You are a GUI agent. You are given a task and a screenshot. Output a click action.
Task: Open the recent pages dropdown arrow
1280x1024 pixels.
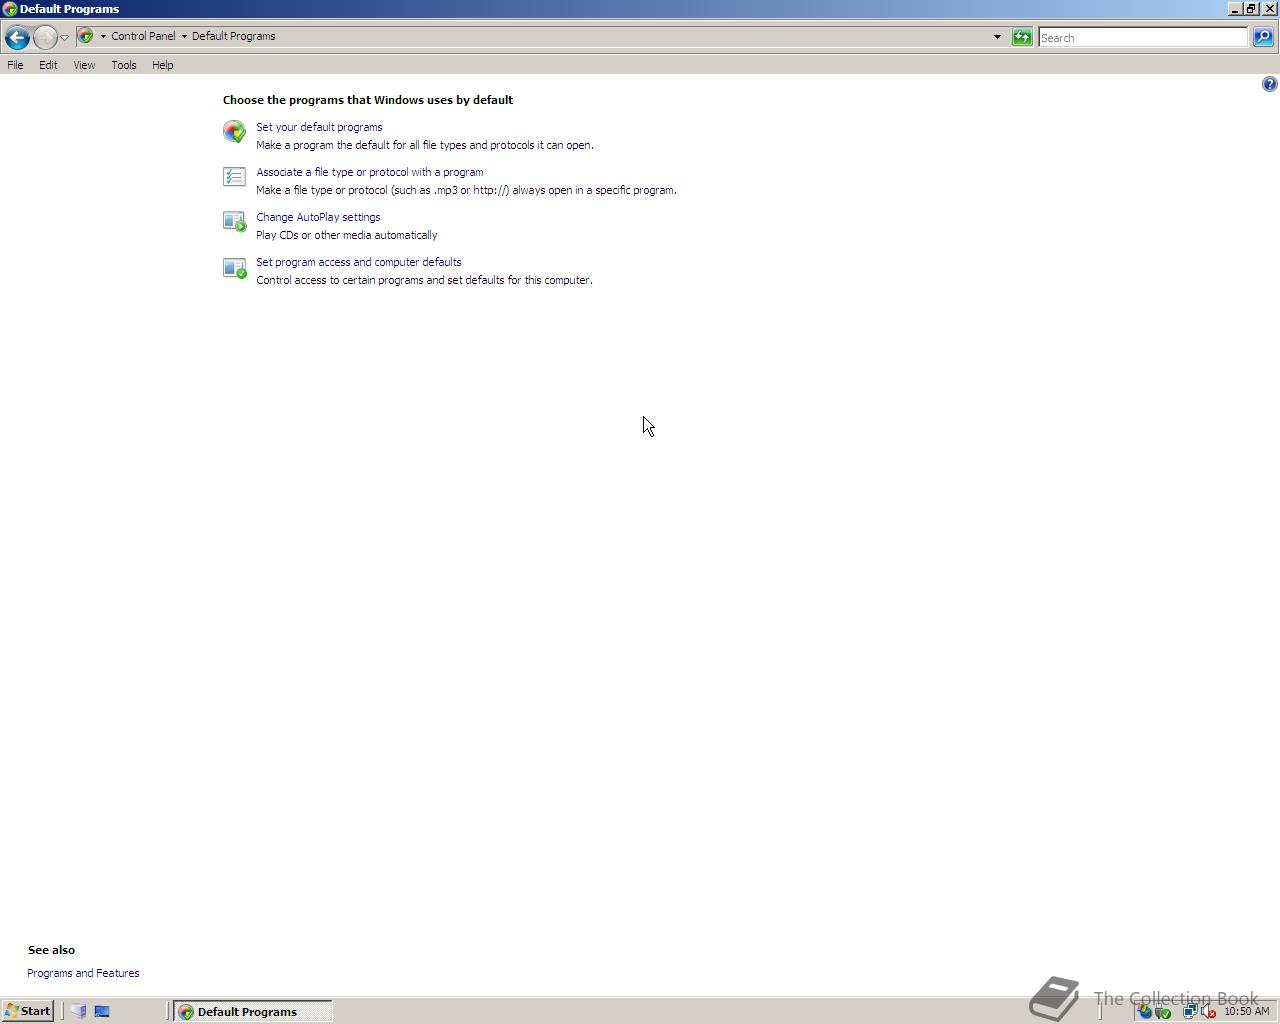64,38
